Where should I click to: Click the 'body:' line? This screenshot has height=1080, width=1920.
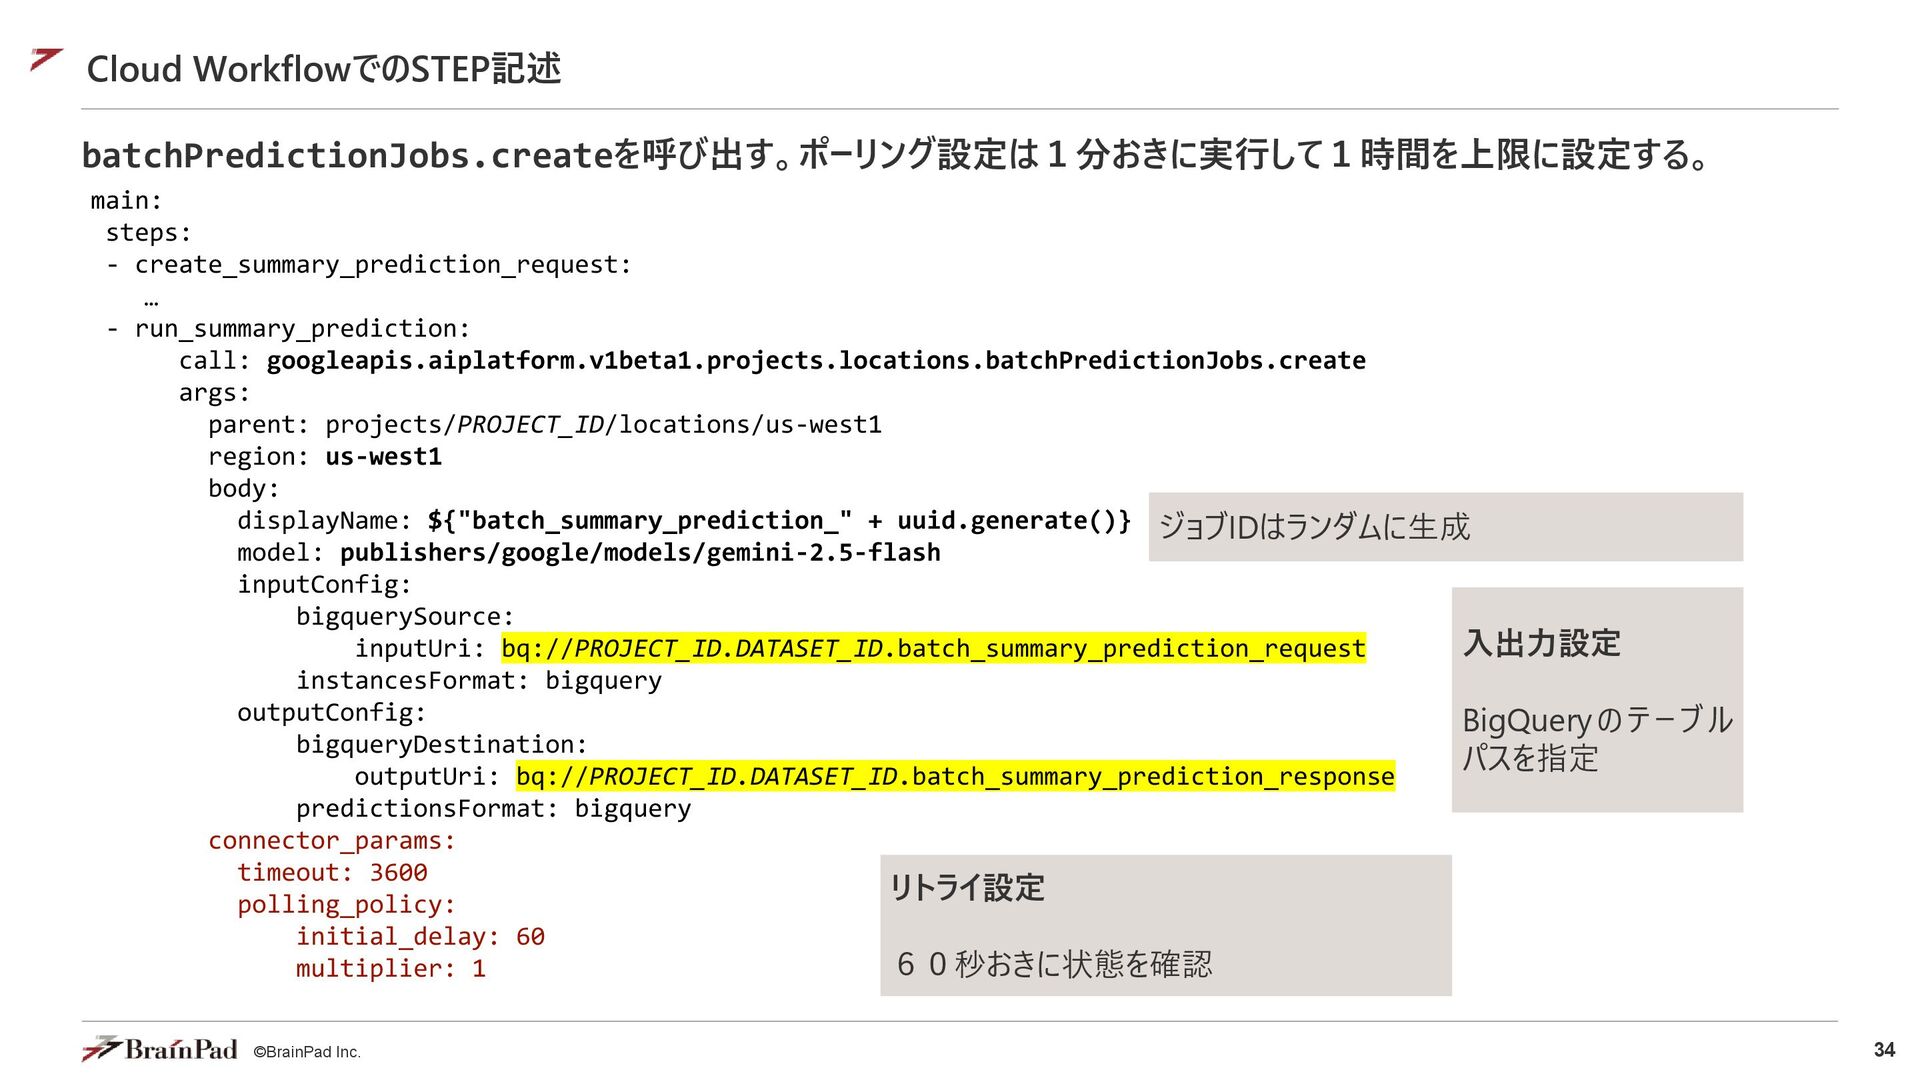pos(243,489)
